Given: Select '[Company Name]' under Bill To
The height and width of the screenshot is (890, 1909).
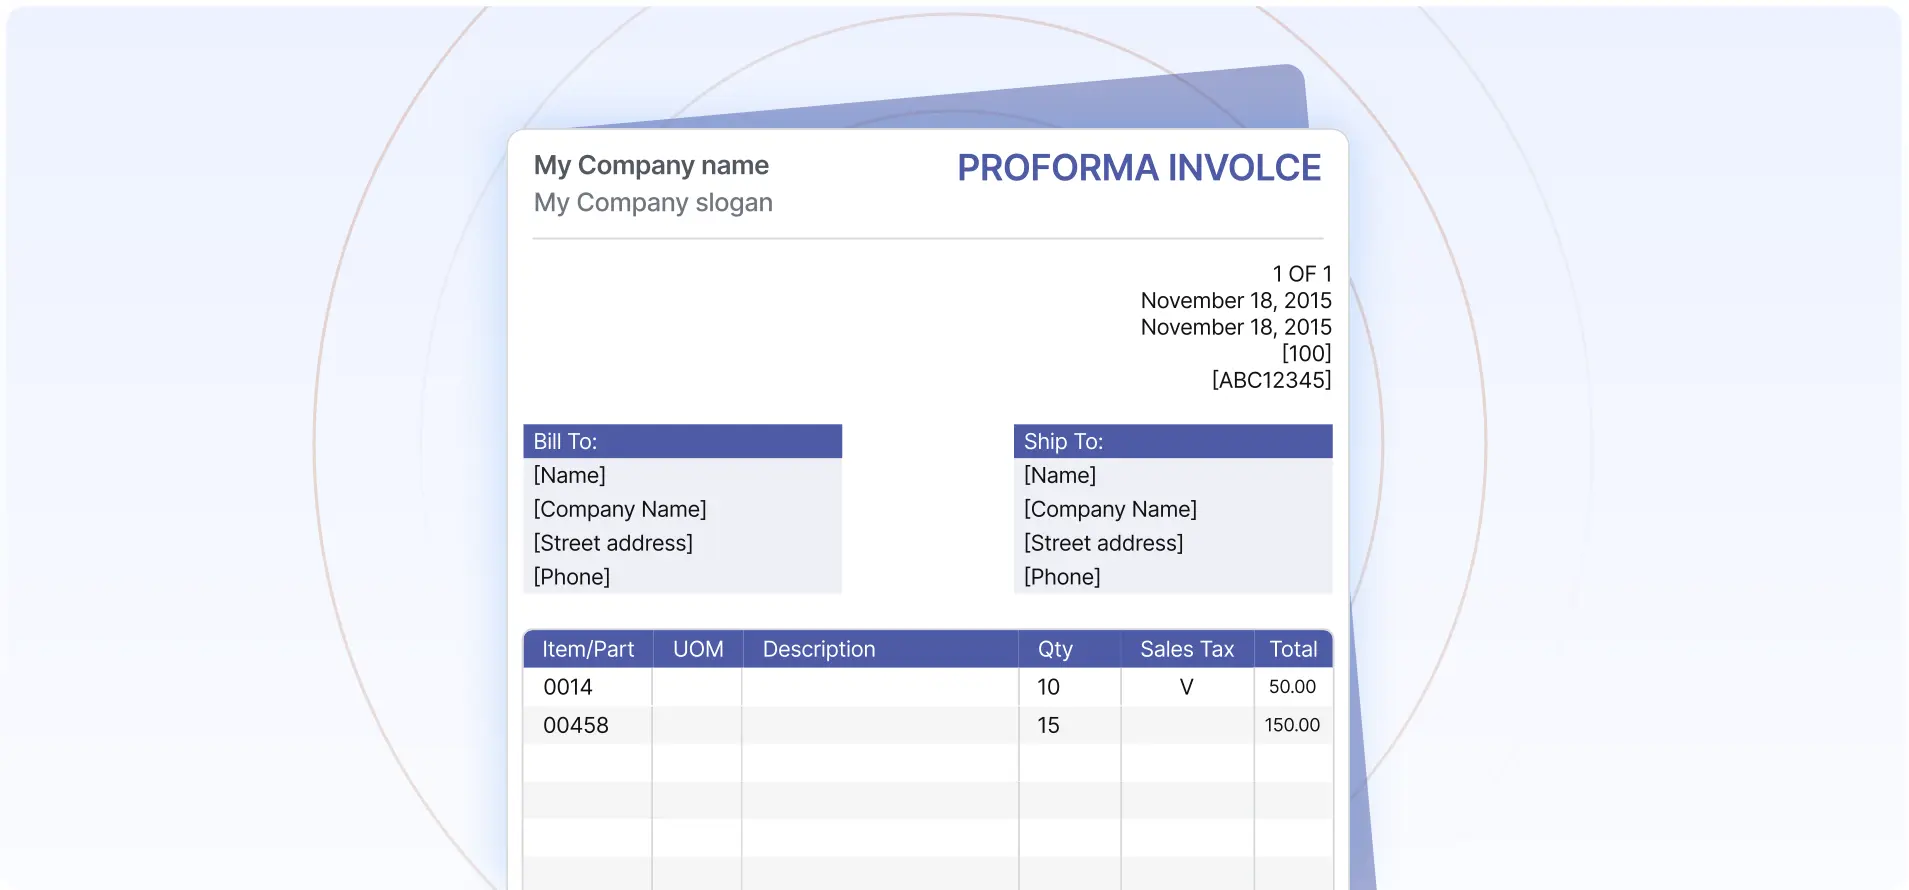Looking at the screenshot, I should 620,509.
